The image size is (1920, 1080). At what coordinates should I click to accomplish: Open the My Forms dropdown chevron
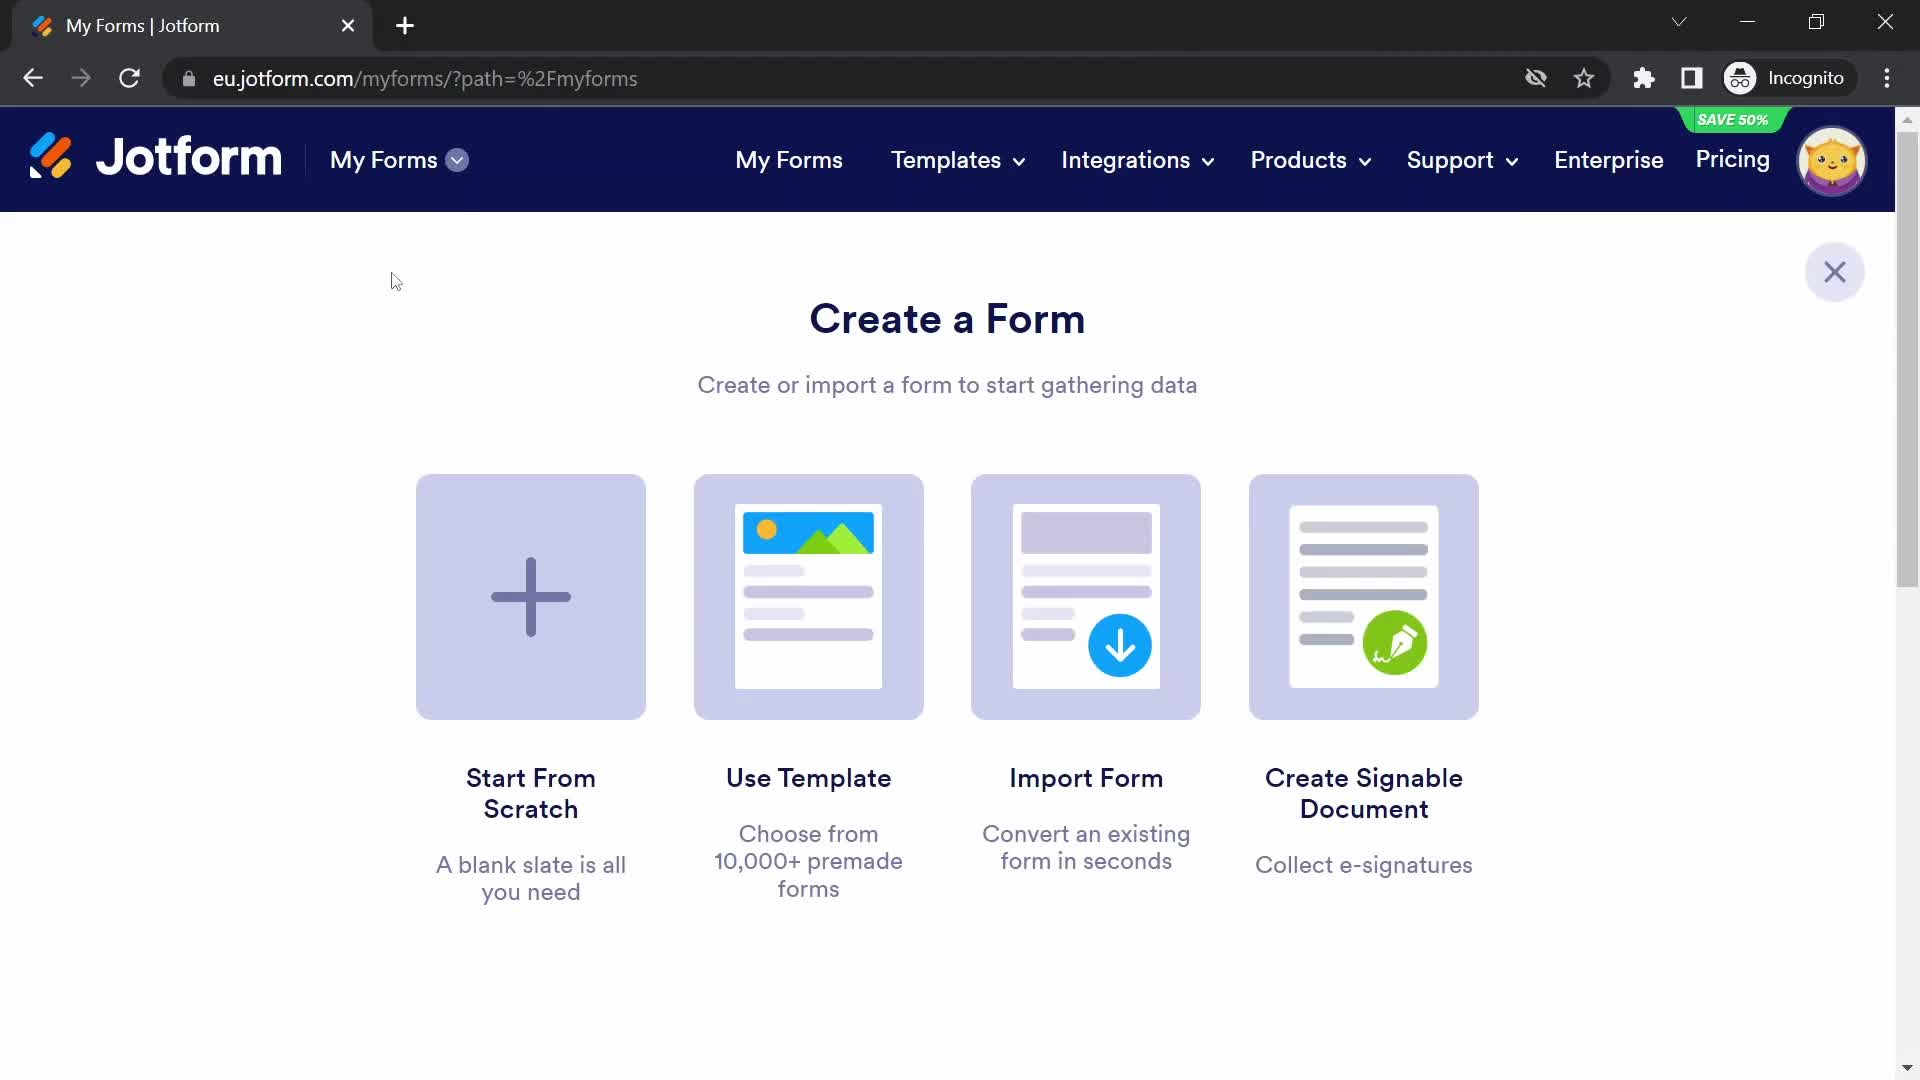click(457, 160)
